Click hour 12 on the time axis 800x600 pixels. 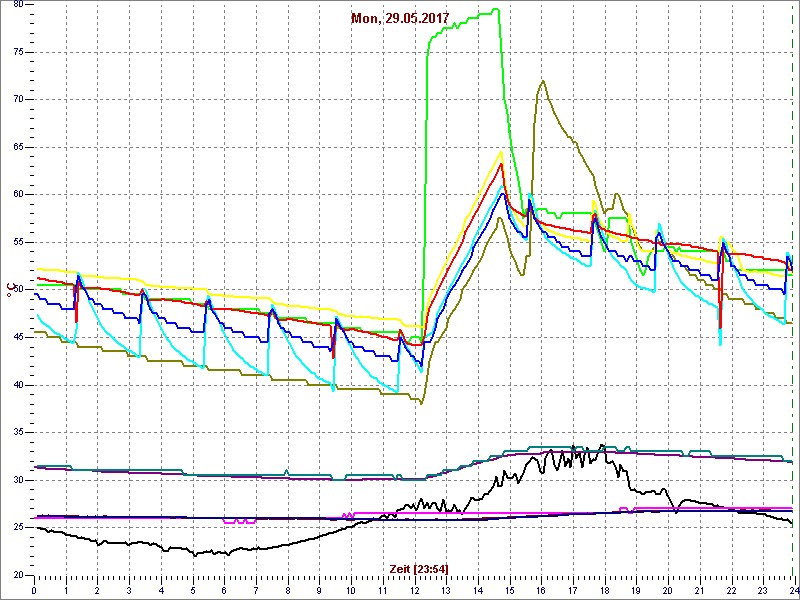[x=414, y=591]
